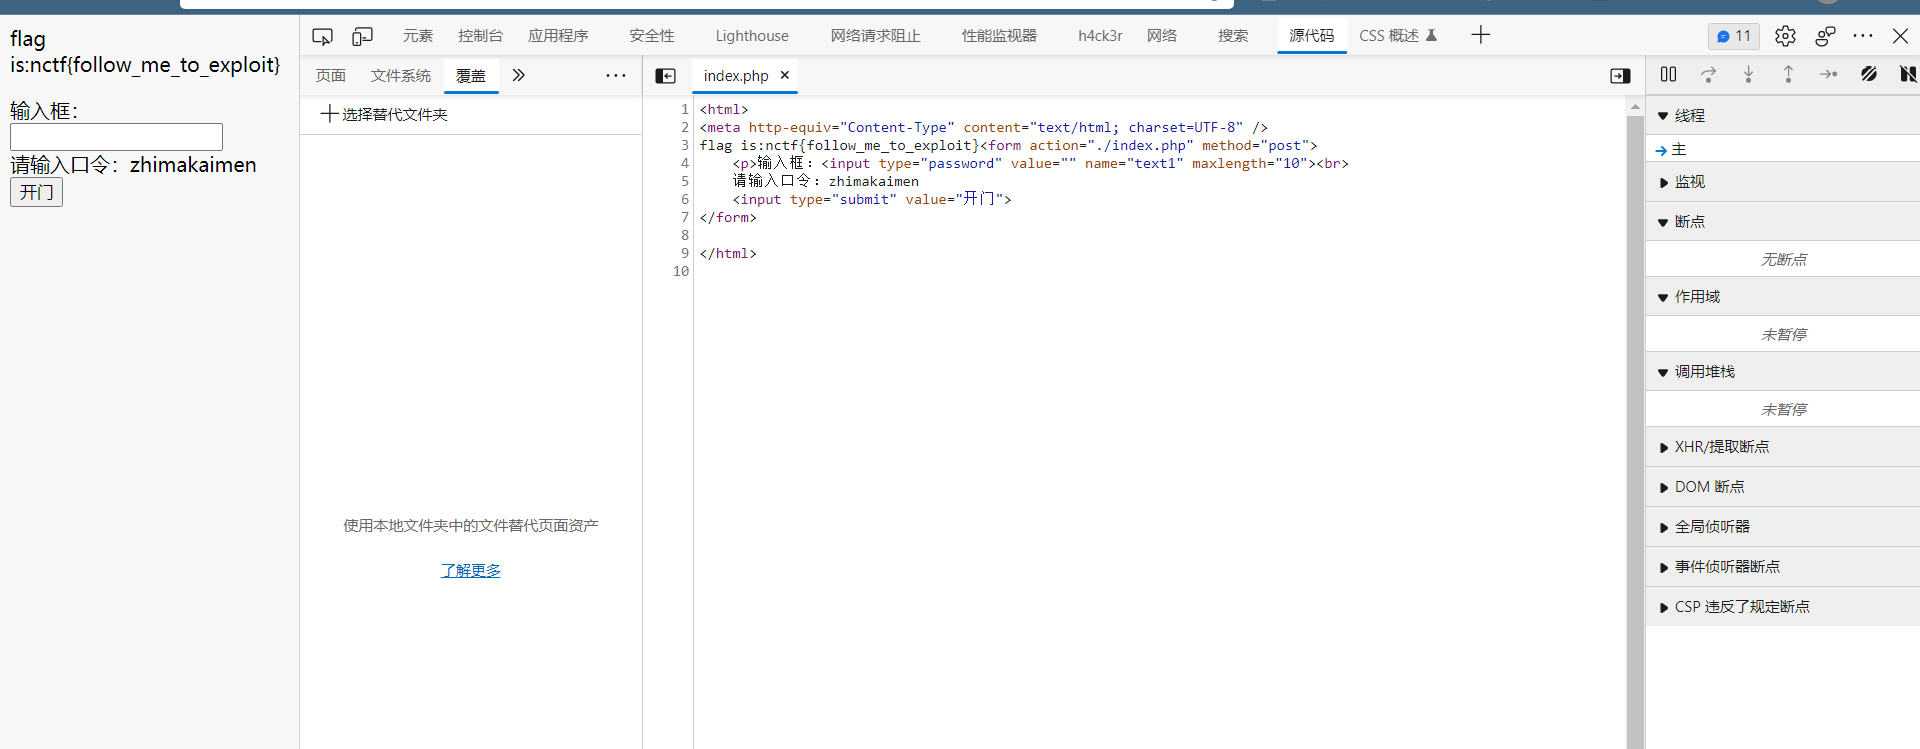Viewport: 1920px width, 749px height.
Task: Click the step out icon
Action: [1788, 74]
